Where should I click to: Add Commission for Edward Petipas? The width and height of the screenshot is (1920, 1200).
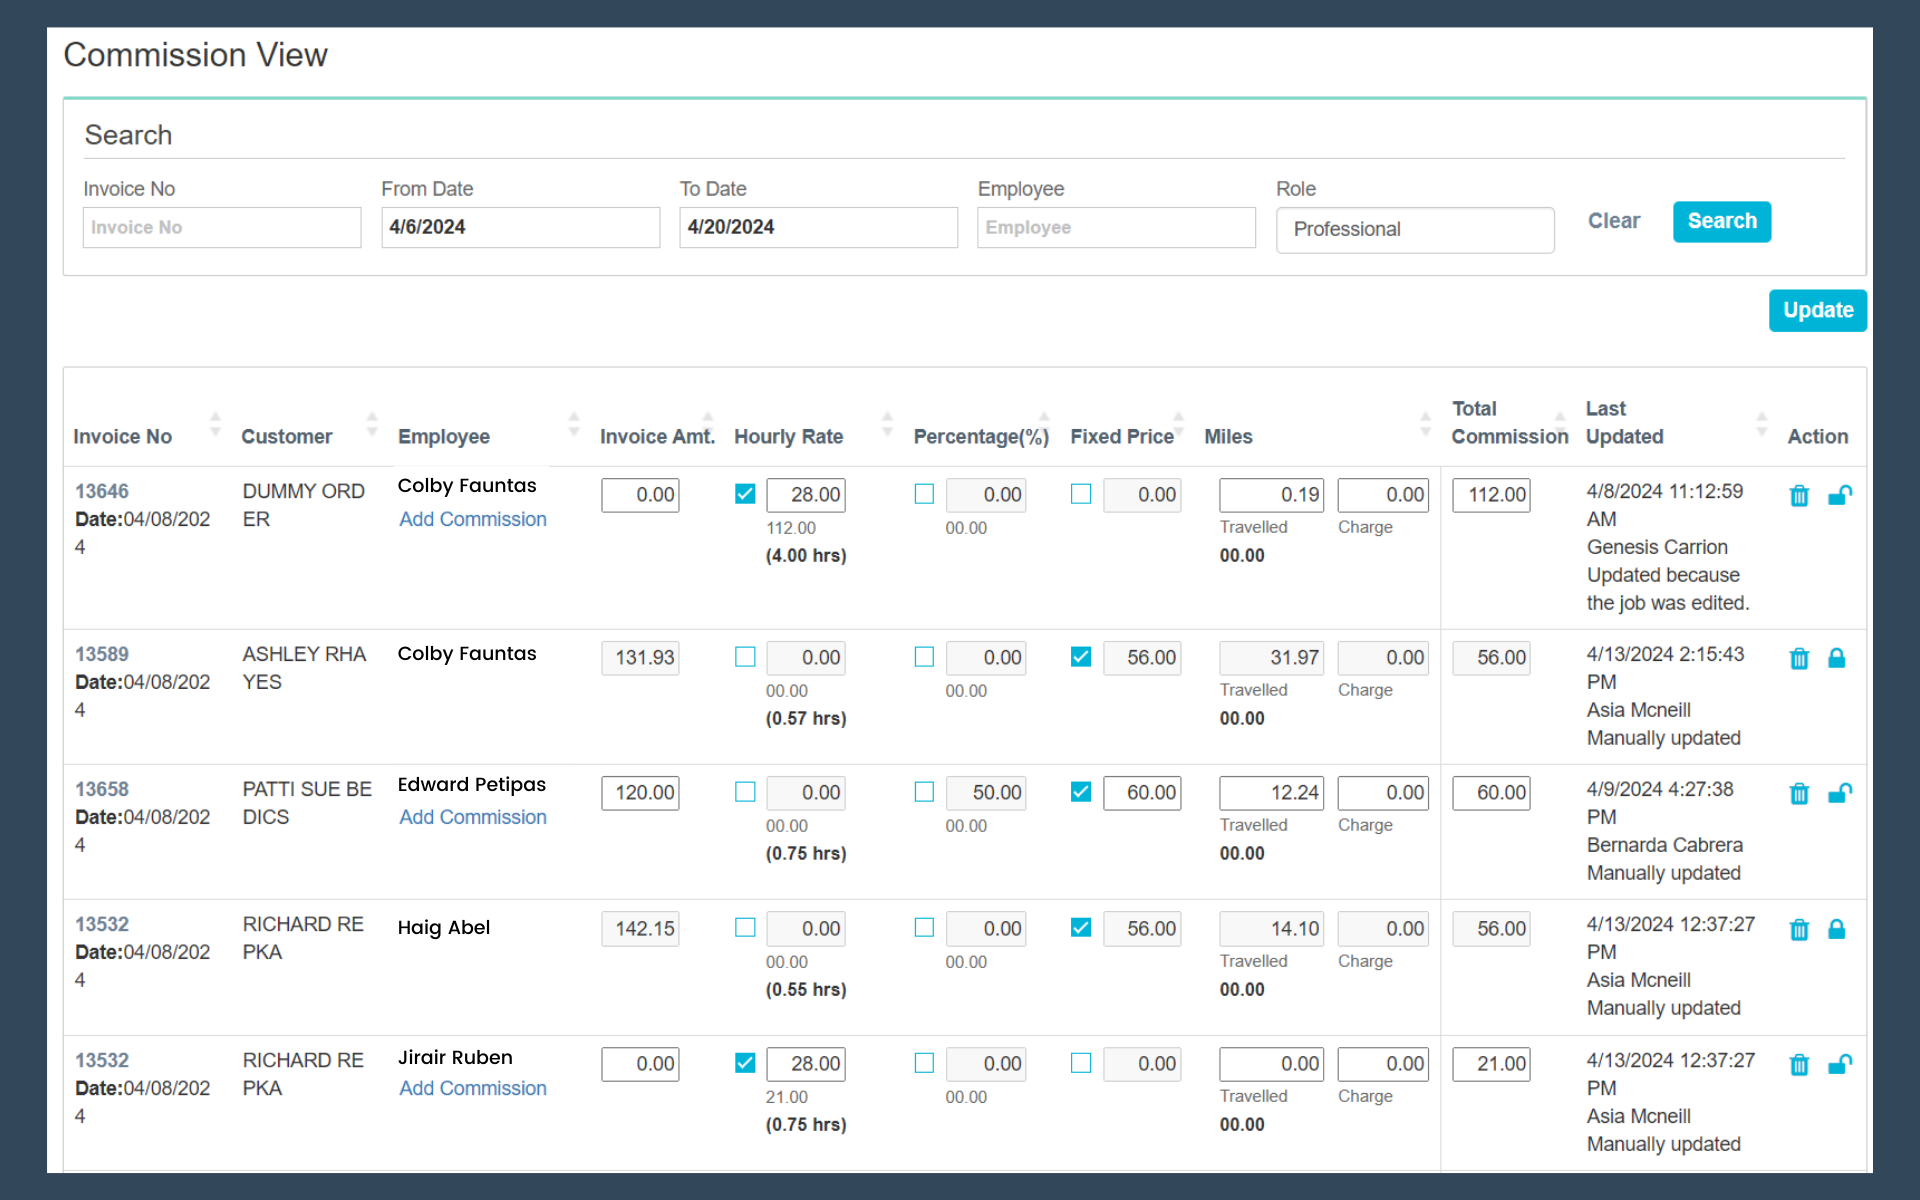[x=473, y=817]
